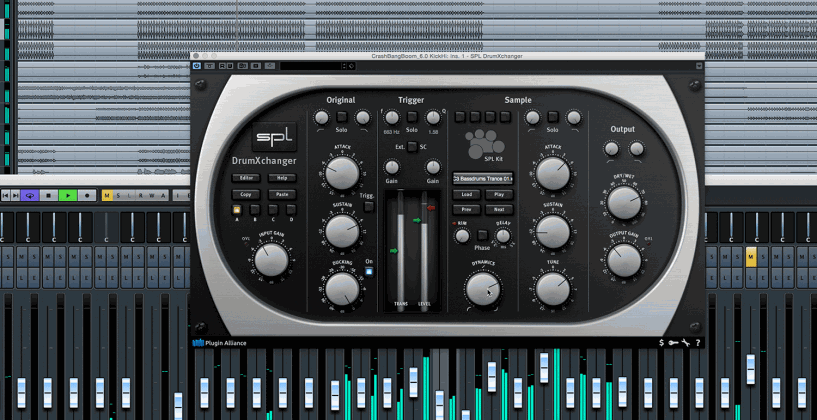The image size is (817, 420).
Task: Toggle the plugin bypass power icon
Action: click(196, 66)
